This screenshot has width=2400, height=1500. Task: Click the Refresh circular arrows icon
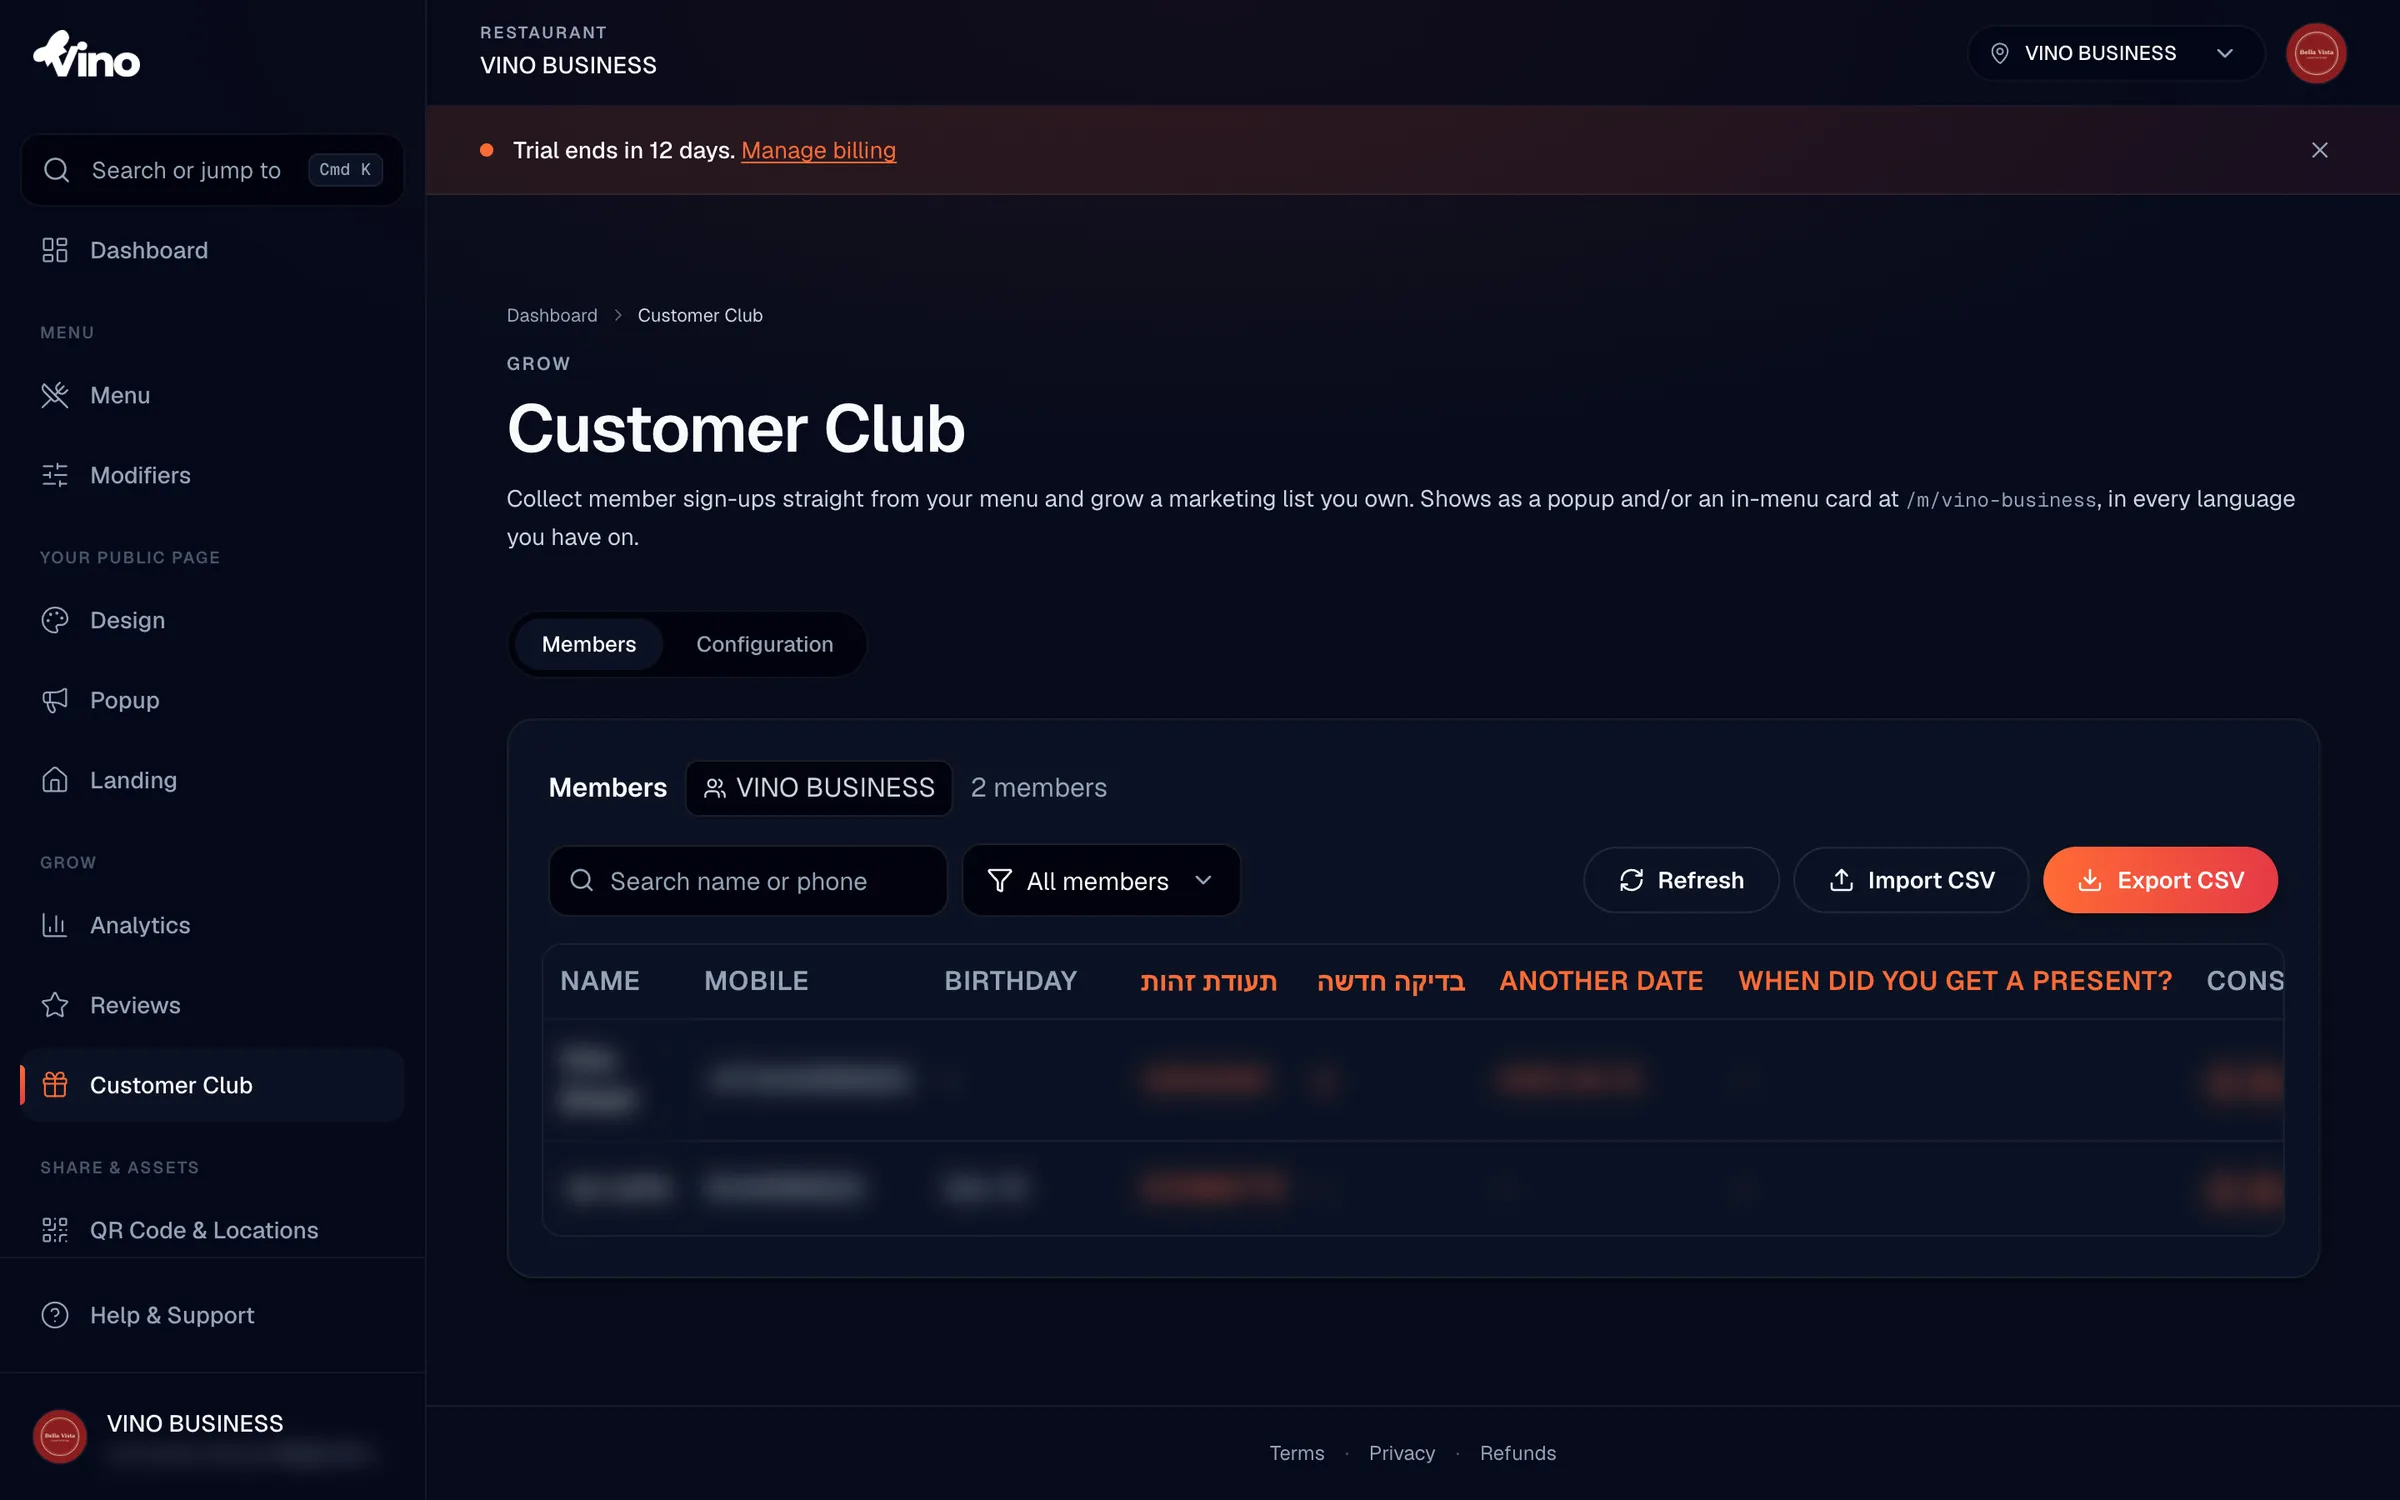tap(1631, 880)
